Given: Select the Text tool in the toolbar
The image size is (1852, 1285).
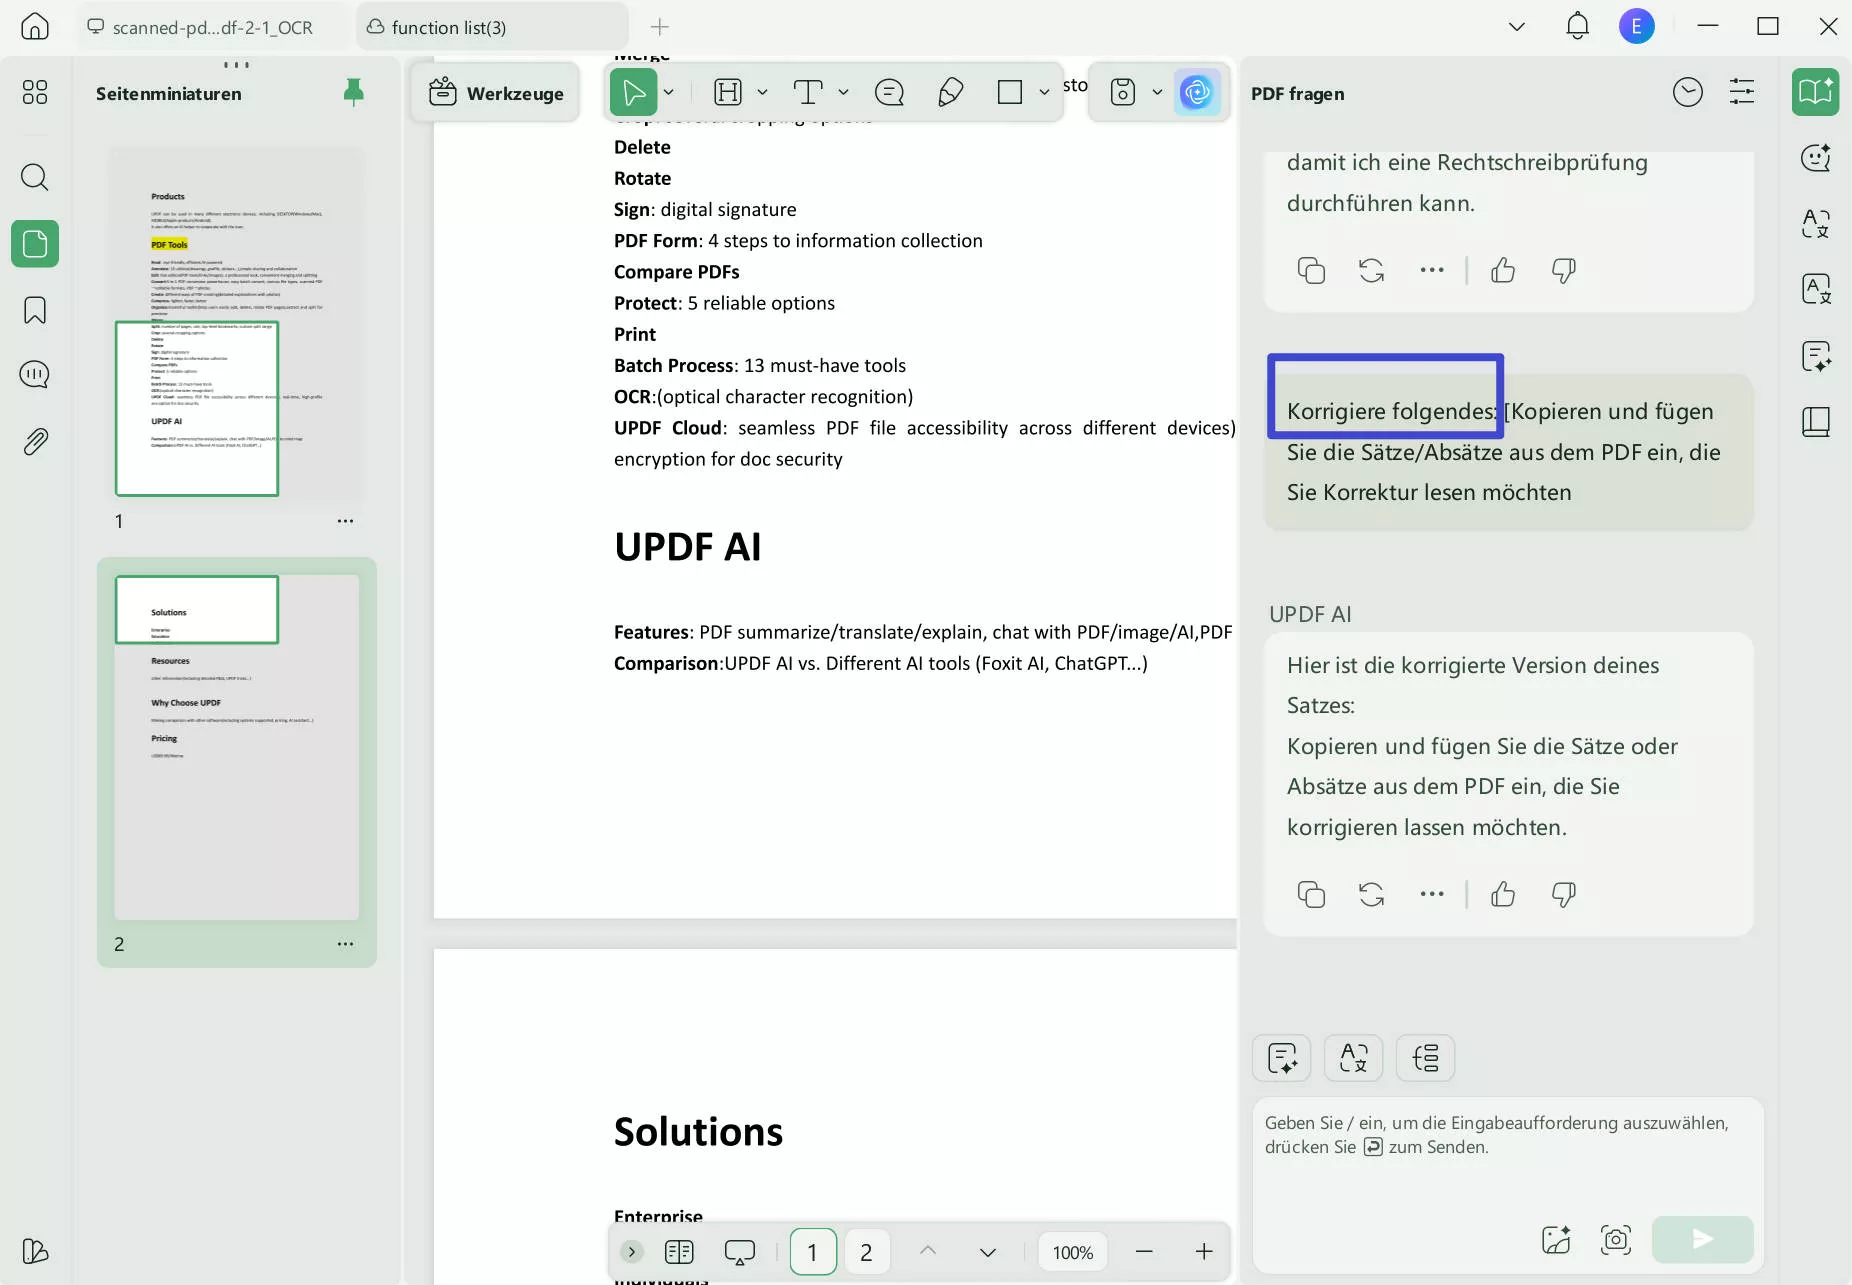Looking at the screenshot, I should (810, 92).
